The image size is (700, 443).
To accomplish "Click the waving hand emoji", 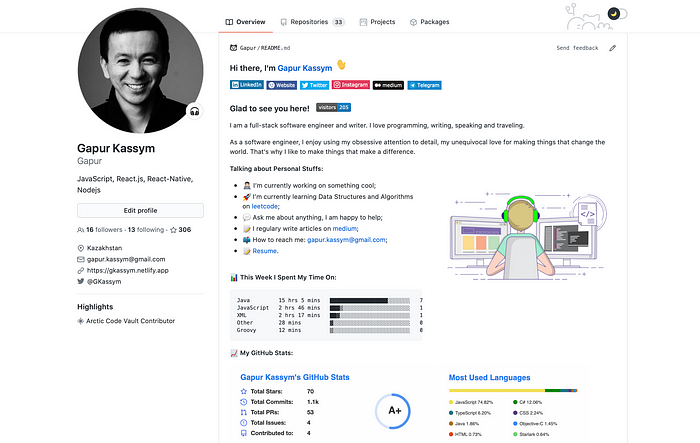I will 342,65.
